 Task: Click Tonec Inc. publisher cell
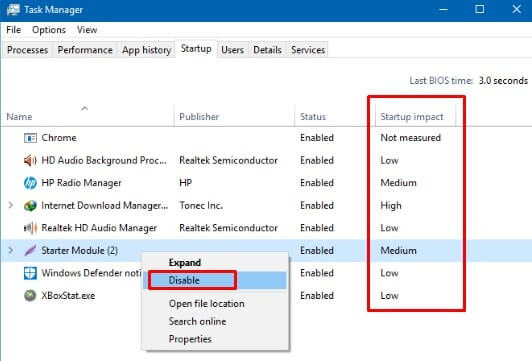(x=201, y=206)
